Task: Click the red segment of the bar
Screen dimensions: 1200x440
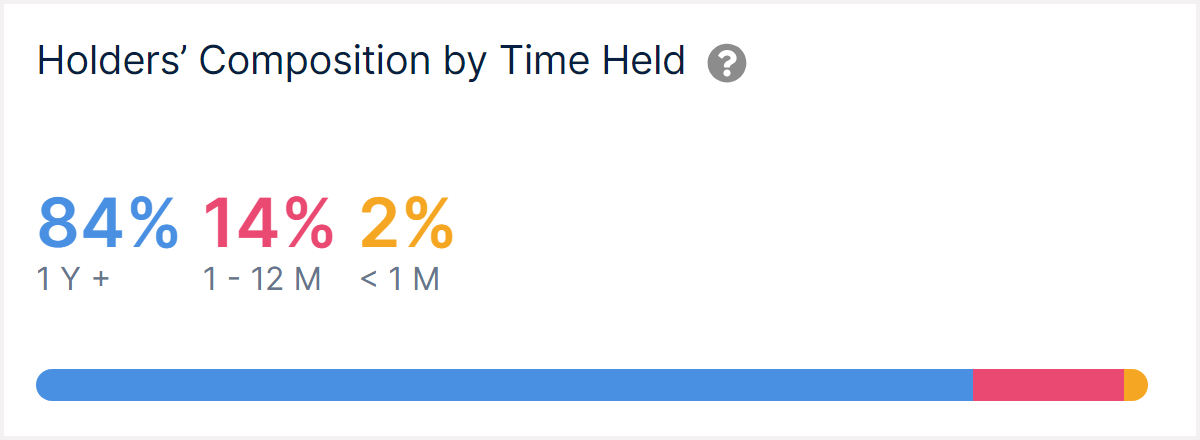Action: (x=1049, y=385)
